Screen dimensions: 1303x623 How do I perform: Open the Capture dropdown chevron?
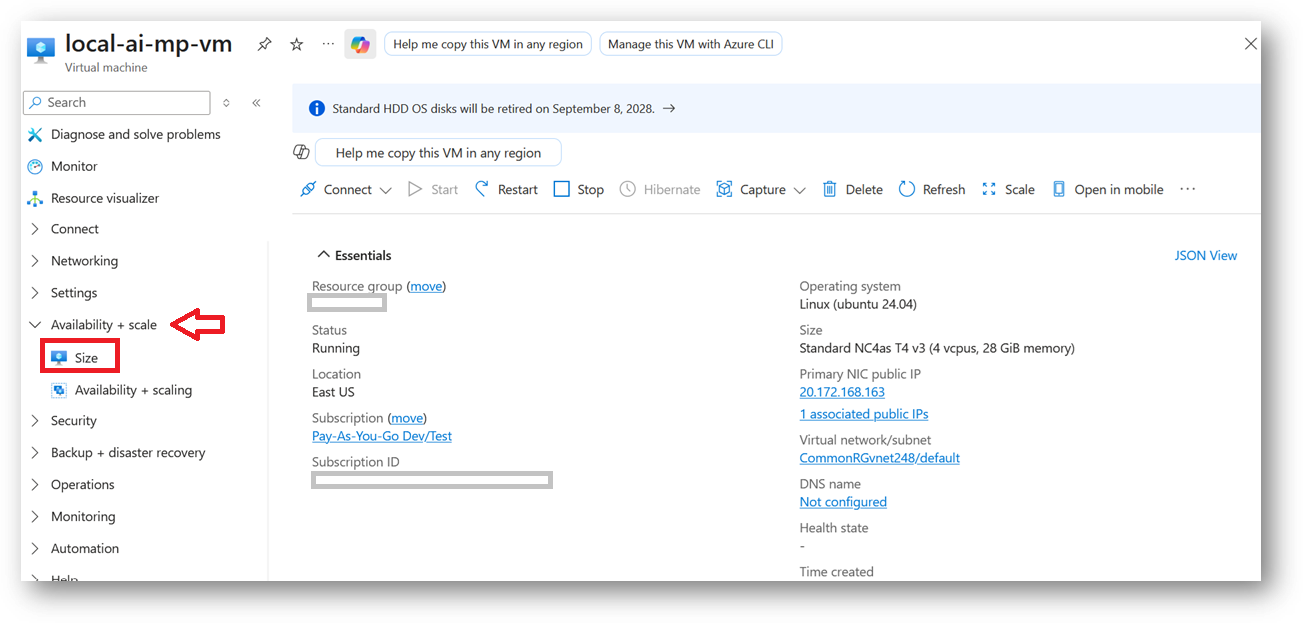pyautogui.click(x=799, y=190)
